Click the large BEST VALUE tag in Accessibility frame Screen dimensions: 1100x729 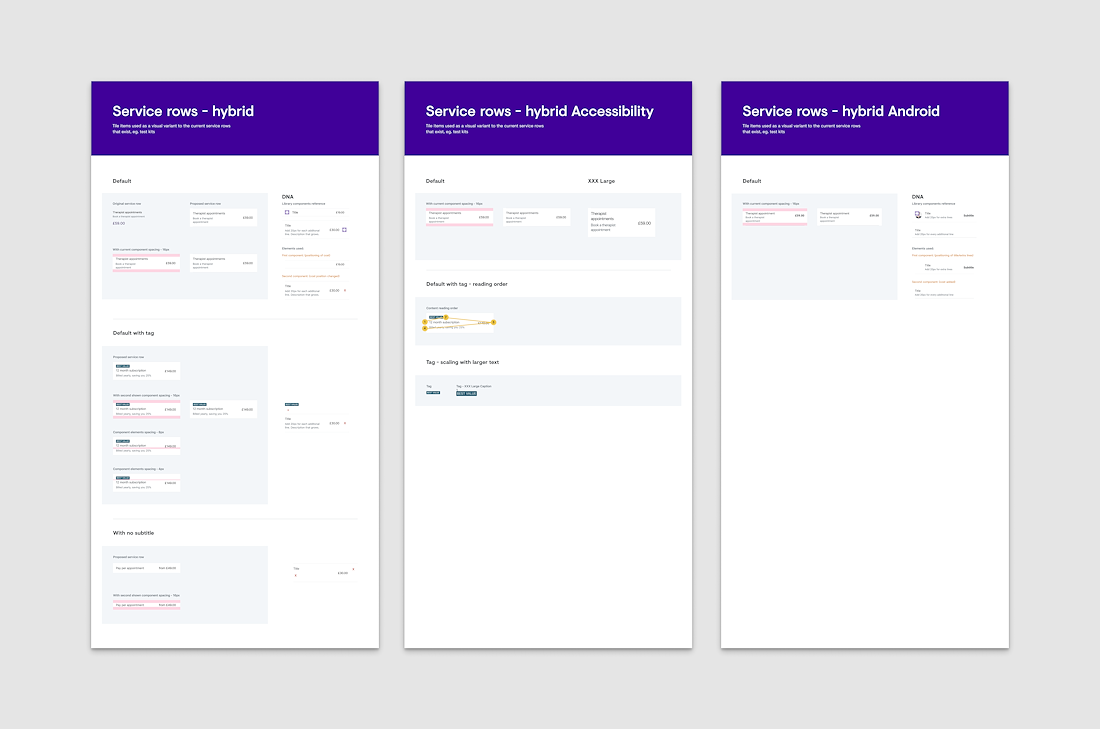pyautogui.click(x=467, y=394)
